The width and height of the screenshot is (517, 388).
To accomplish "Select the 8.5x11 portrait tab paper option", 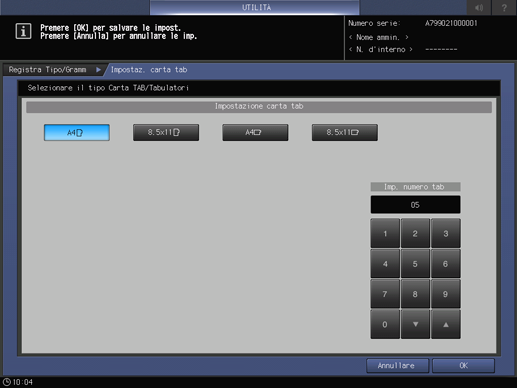I will pos(166,133).
